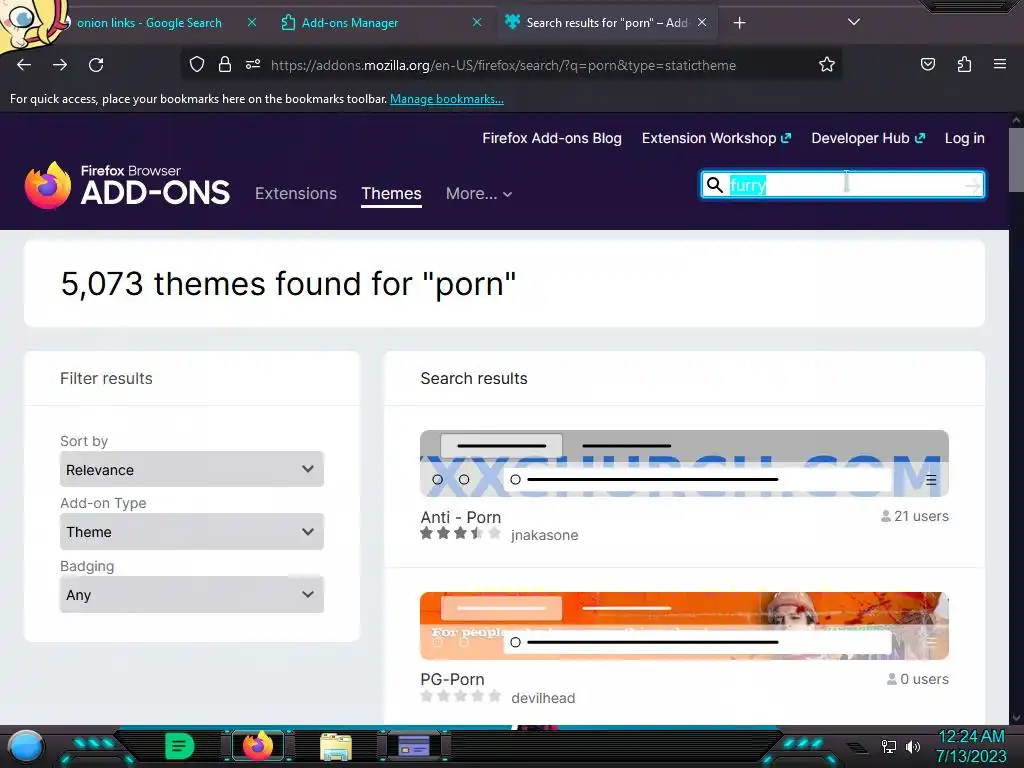Click the magnifier icon in search box

point(715,185)
